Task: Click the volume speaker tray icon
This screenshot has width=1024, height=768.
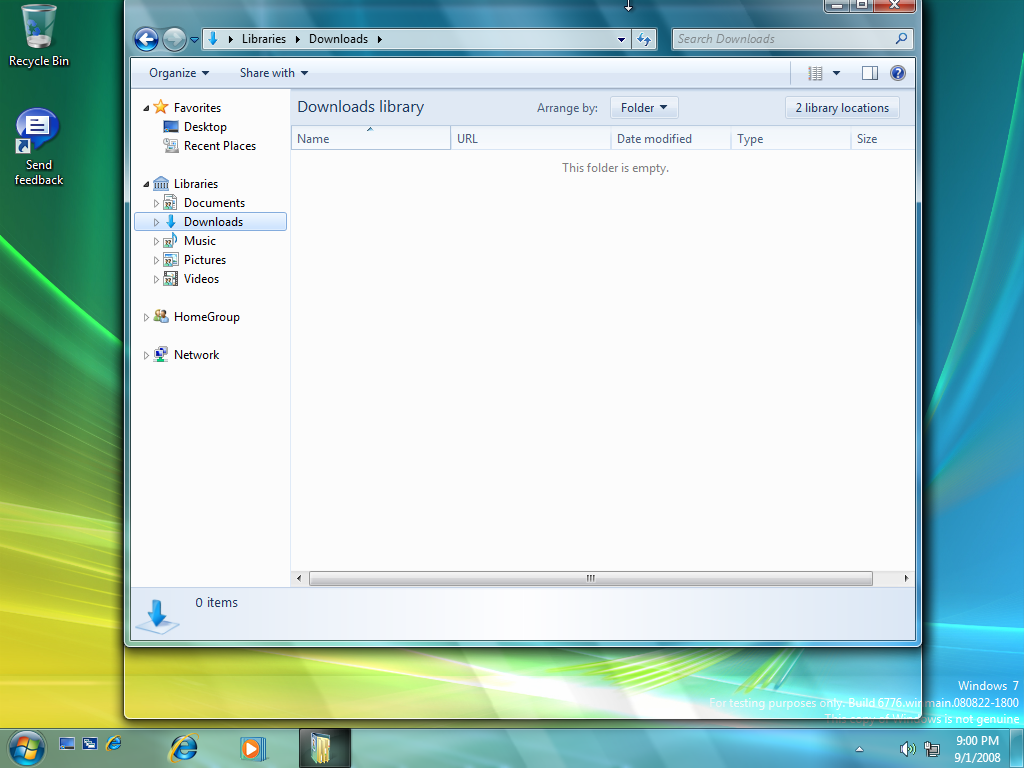Action: click(x=906, y=748)
